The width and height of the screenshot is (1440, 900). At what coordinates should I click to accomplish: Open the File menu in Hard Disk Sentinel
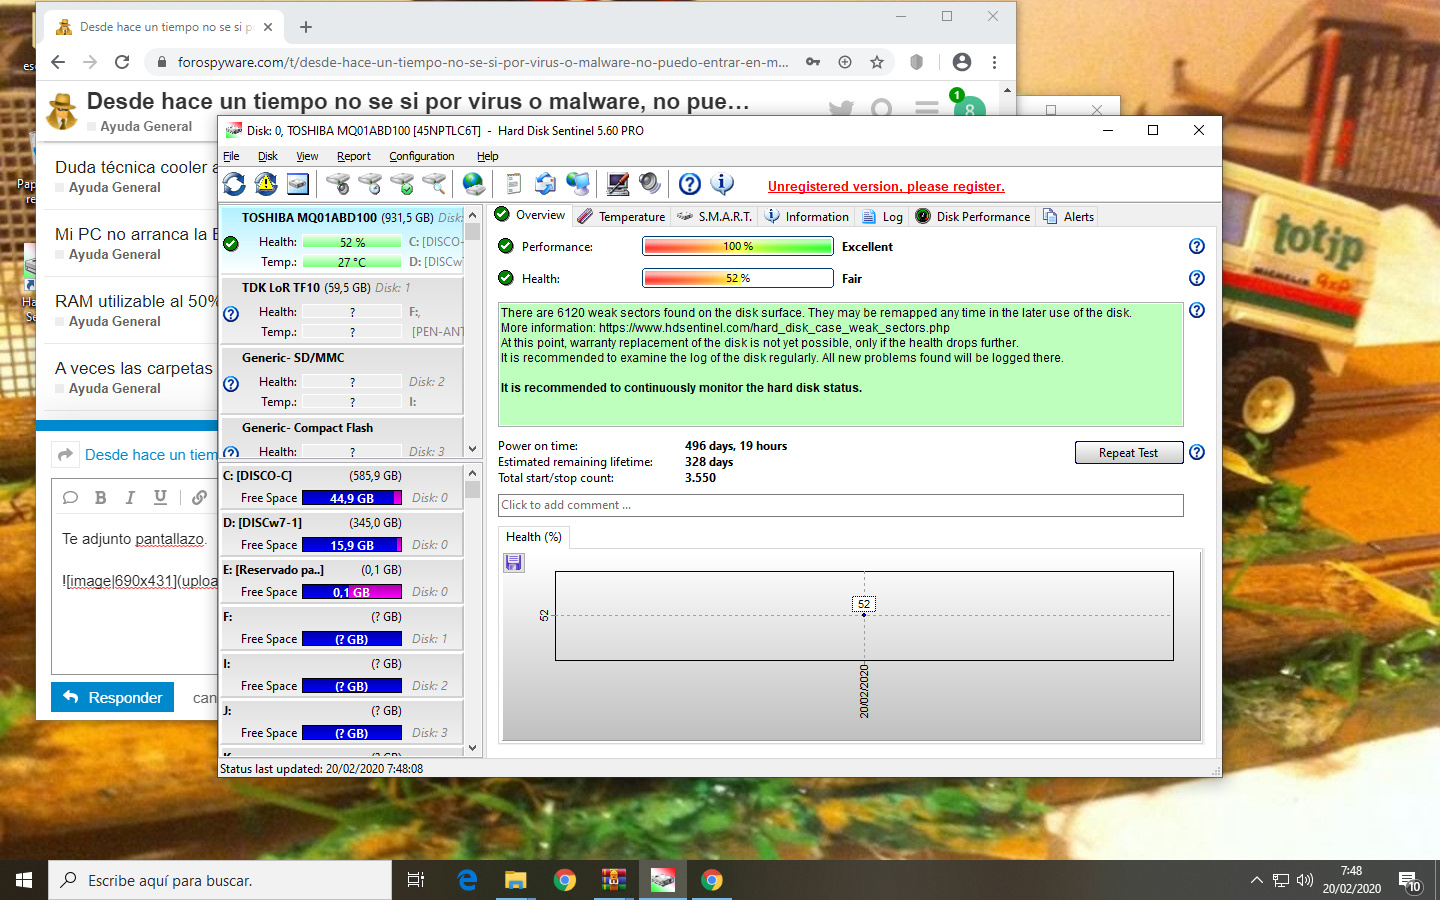tap(231, 156)
